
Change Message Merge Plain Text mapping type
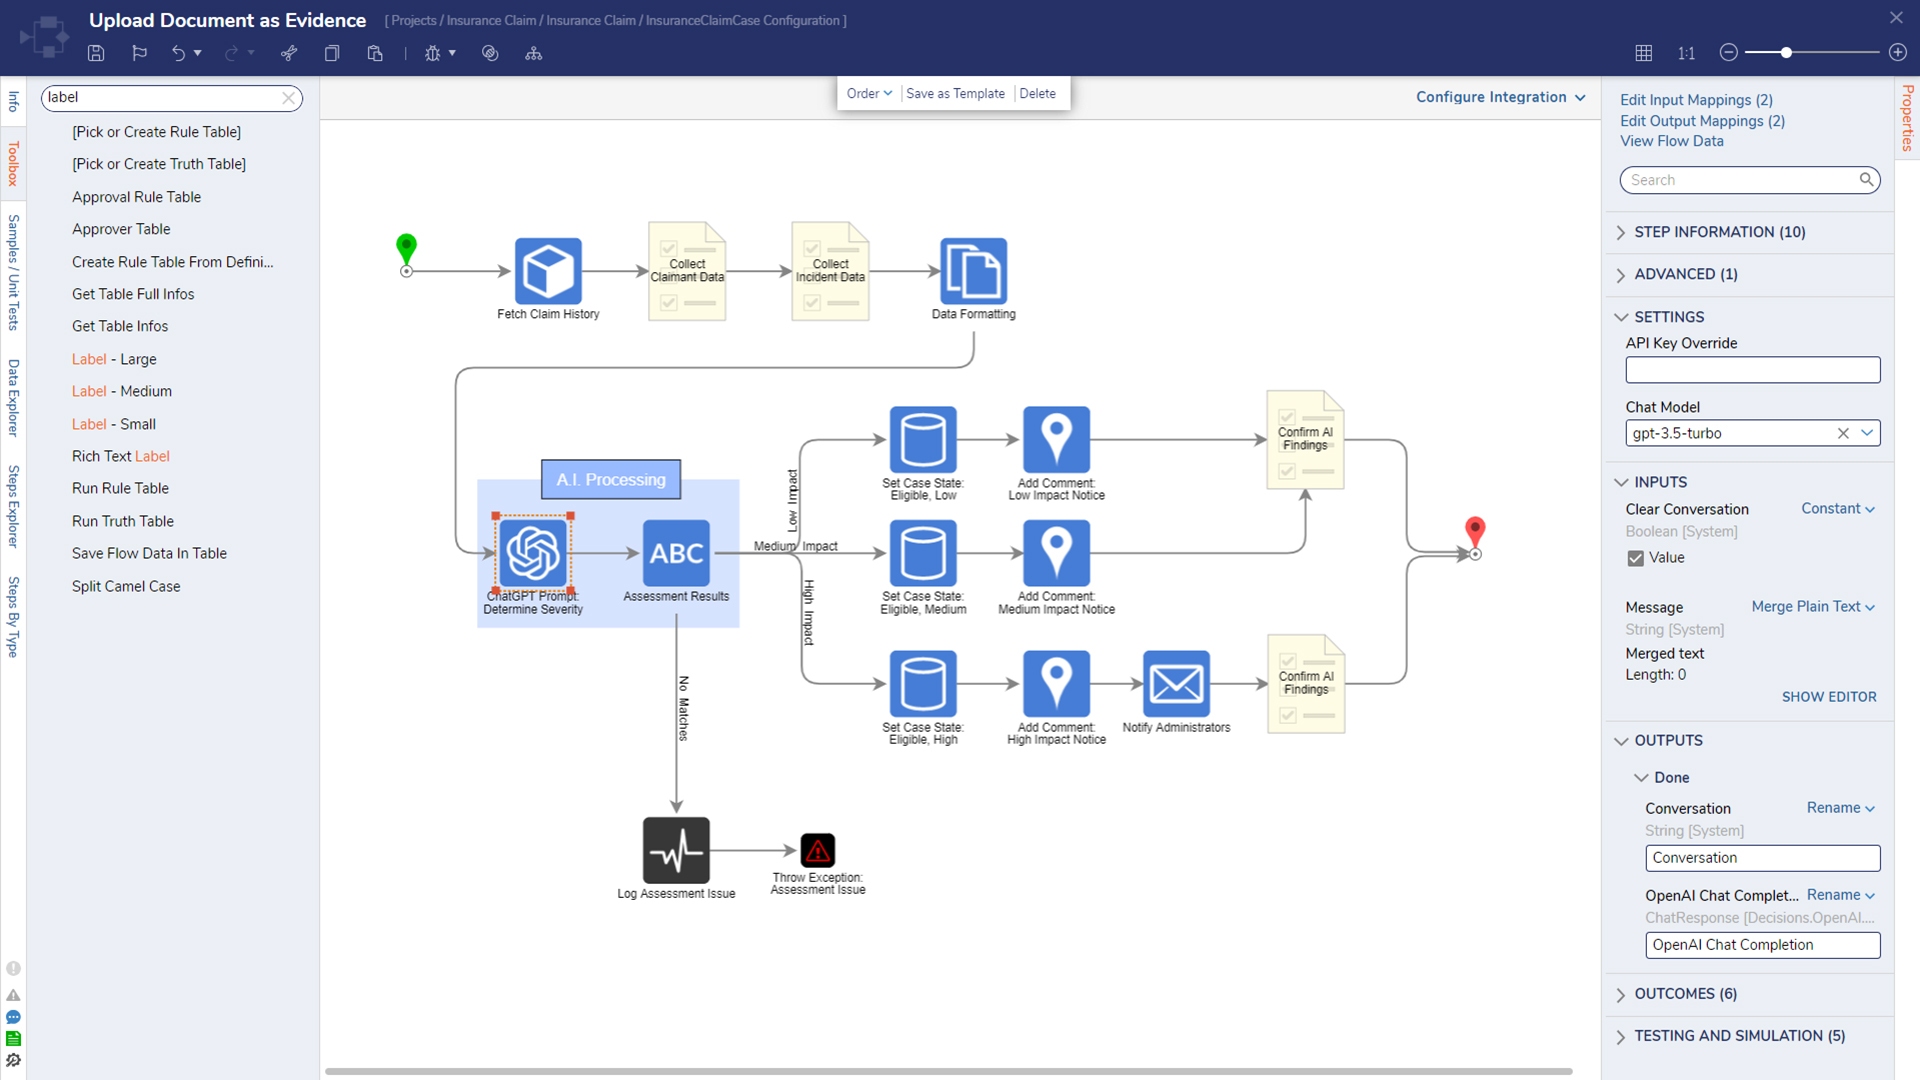click(x=1812, y=607)
